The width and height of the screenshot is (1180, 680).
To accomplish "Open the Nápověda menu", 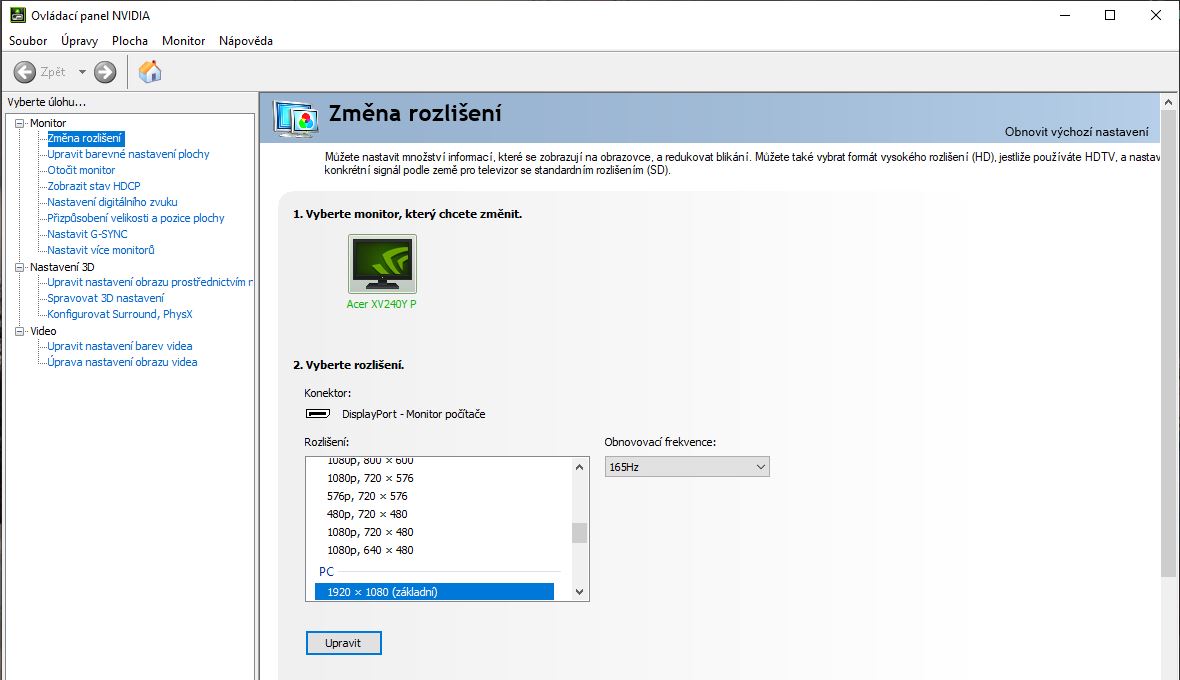I will pos(246,41).
